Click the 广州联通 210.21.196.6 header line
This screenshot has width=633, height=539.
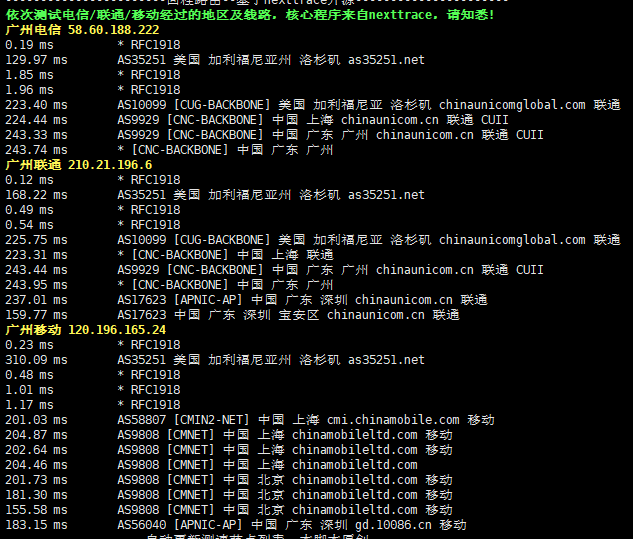pyautogui.click(x=79, y=165)
